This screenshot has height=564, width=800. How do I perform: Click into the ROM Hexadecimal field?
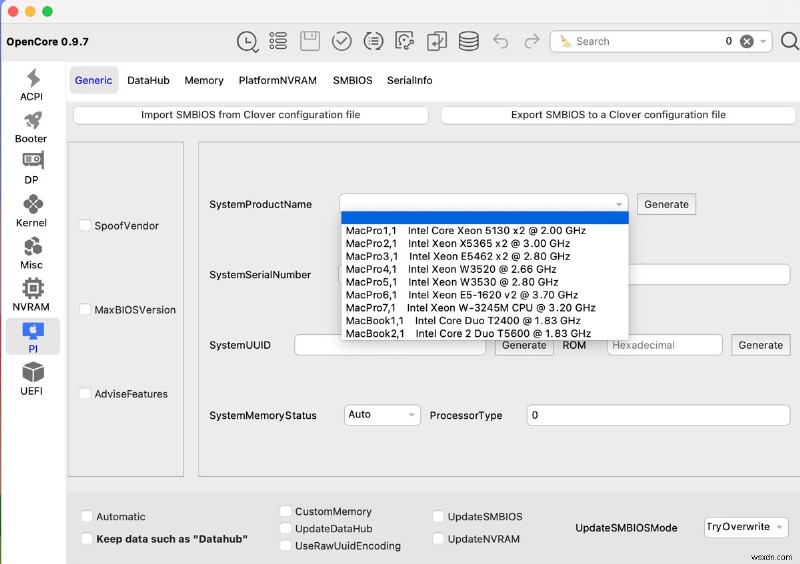coord(664,345)
